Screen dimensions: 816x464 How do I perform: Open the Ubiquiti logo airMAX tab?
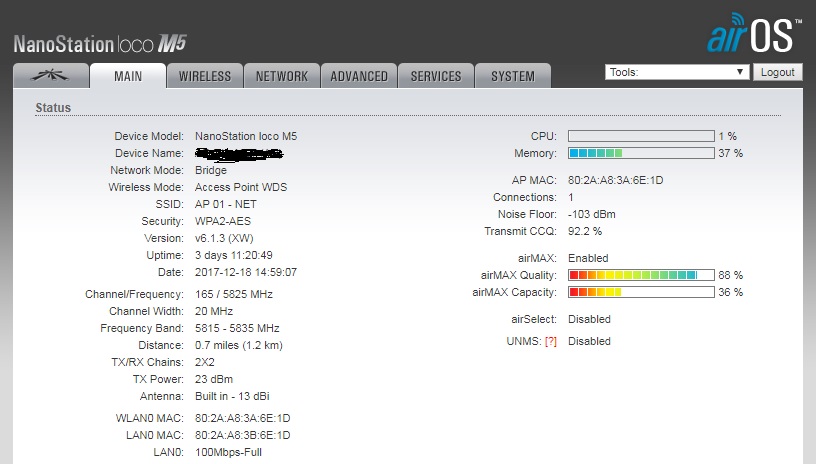[50, 76]
